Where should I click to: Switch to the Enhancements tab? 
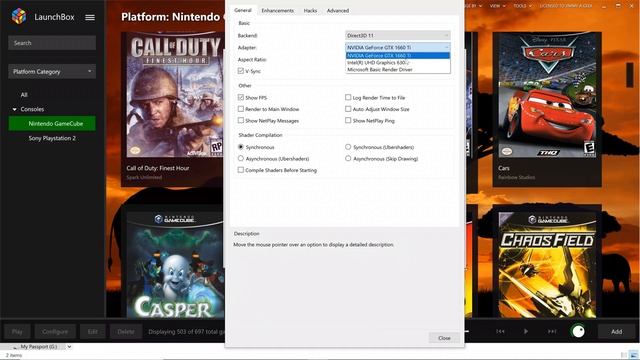click(278, 11)
